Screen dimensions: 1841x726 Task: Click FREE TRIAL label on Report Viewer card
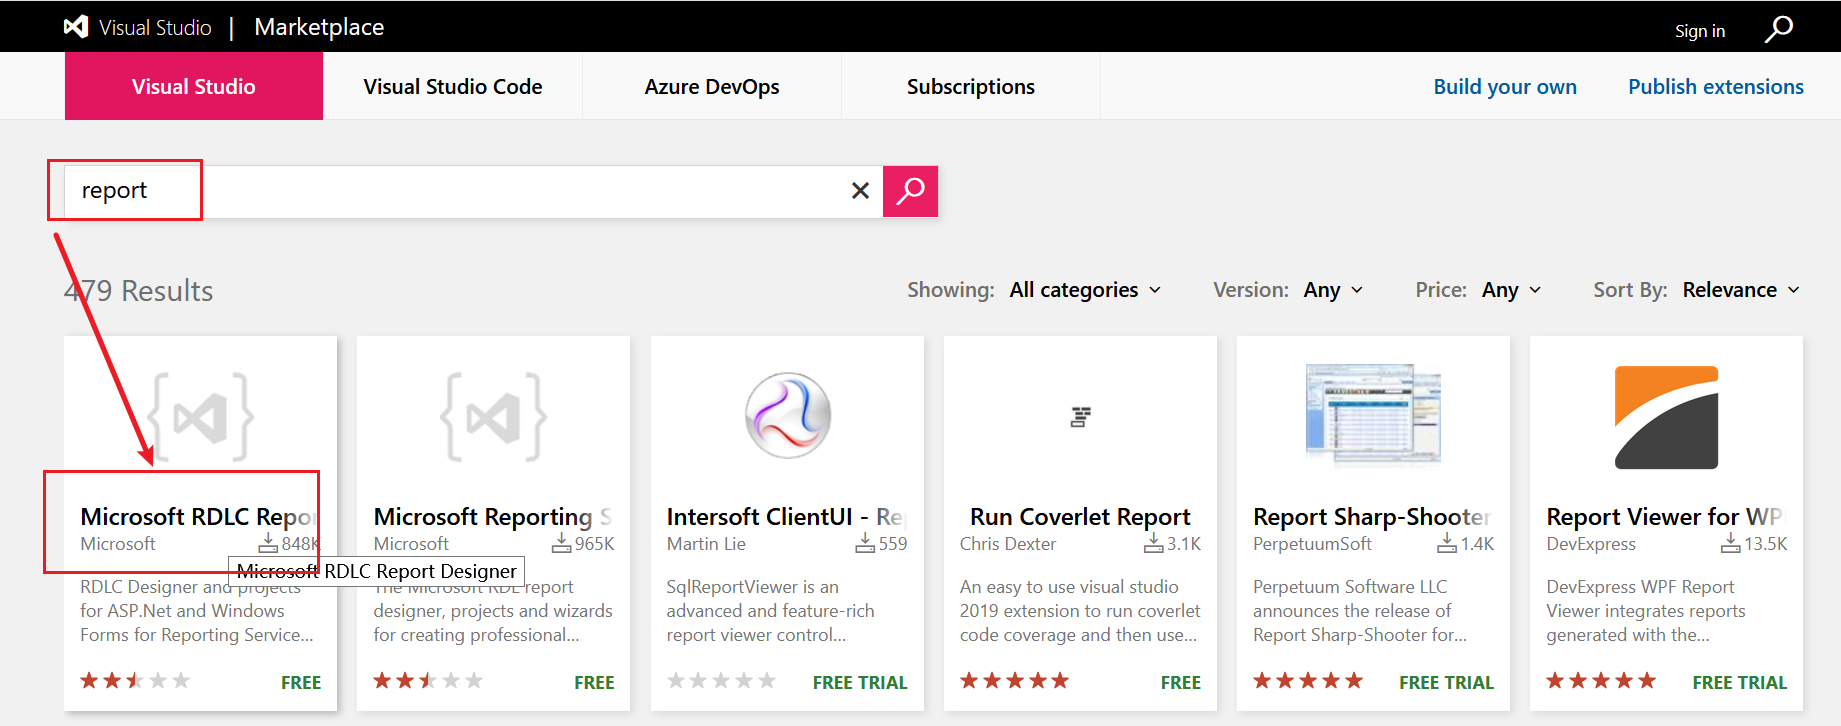(x=1739, y=683)
